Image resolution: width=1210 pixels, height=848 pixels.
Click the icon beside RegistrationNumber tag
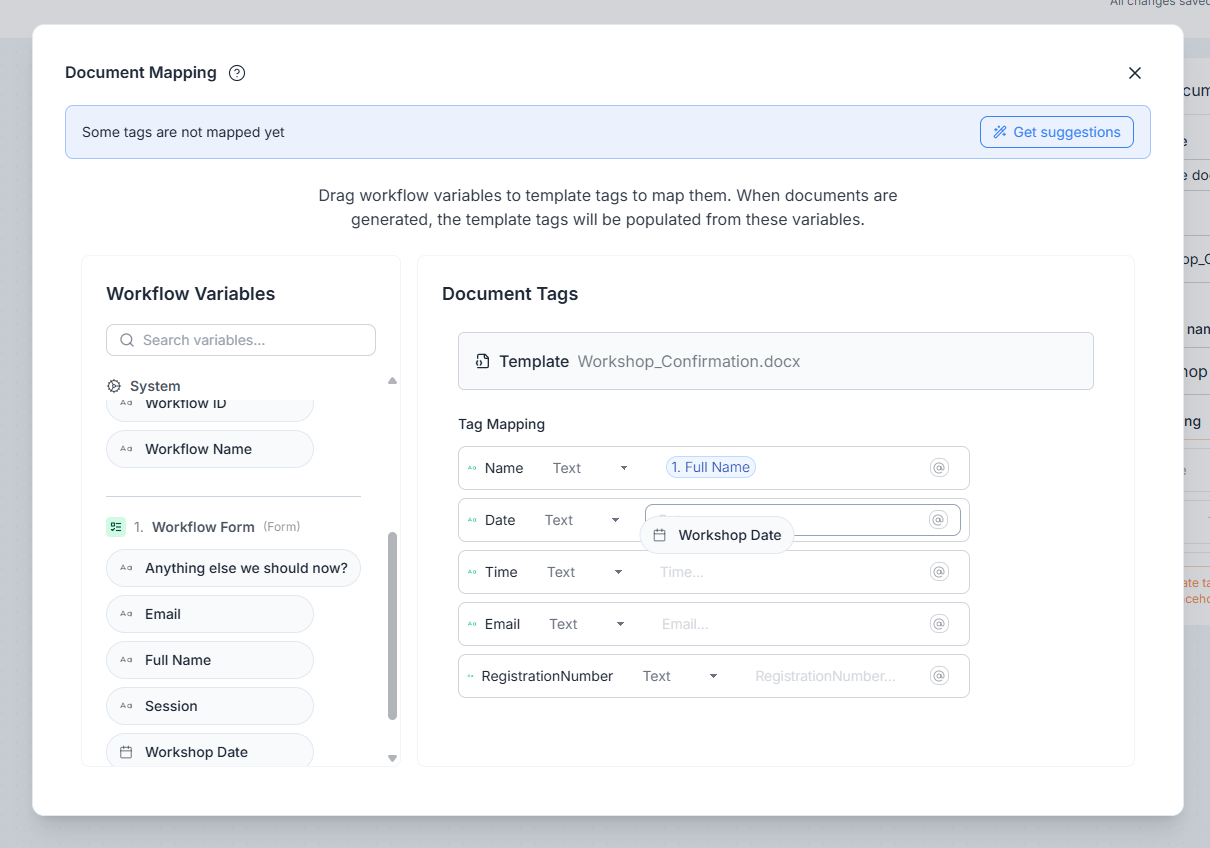470,676
